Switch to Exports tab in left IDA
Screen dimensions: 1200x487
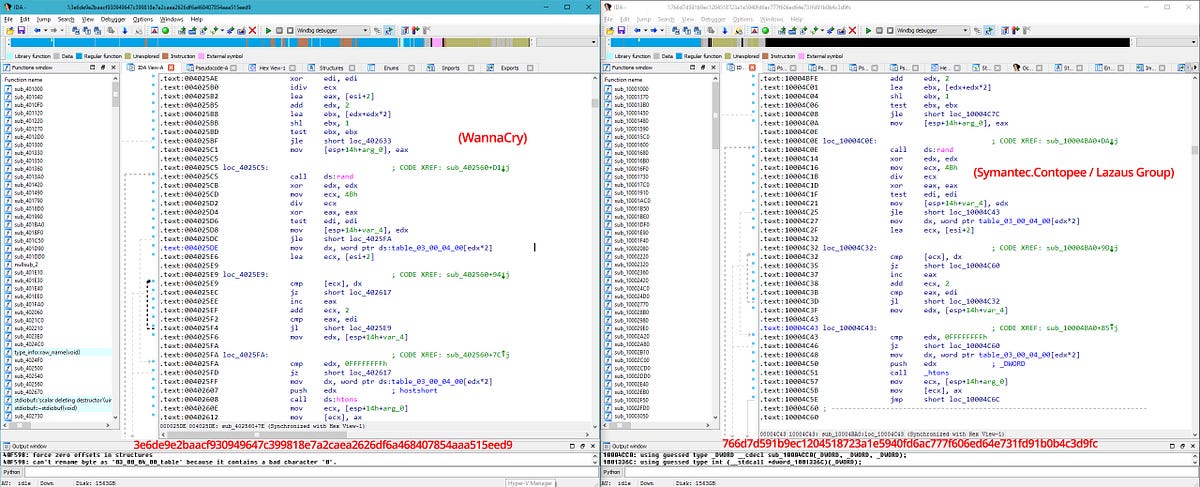510,67
